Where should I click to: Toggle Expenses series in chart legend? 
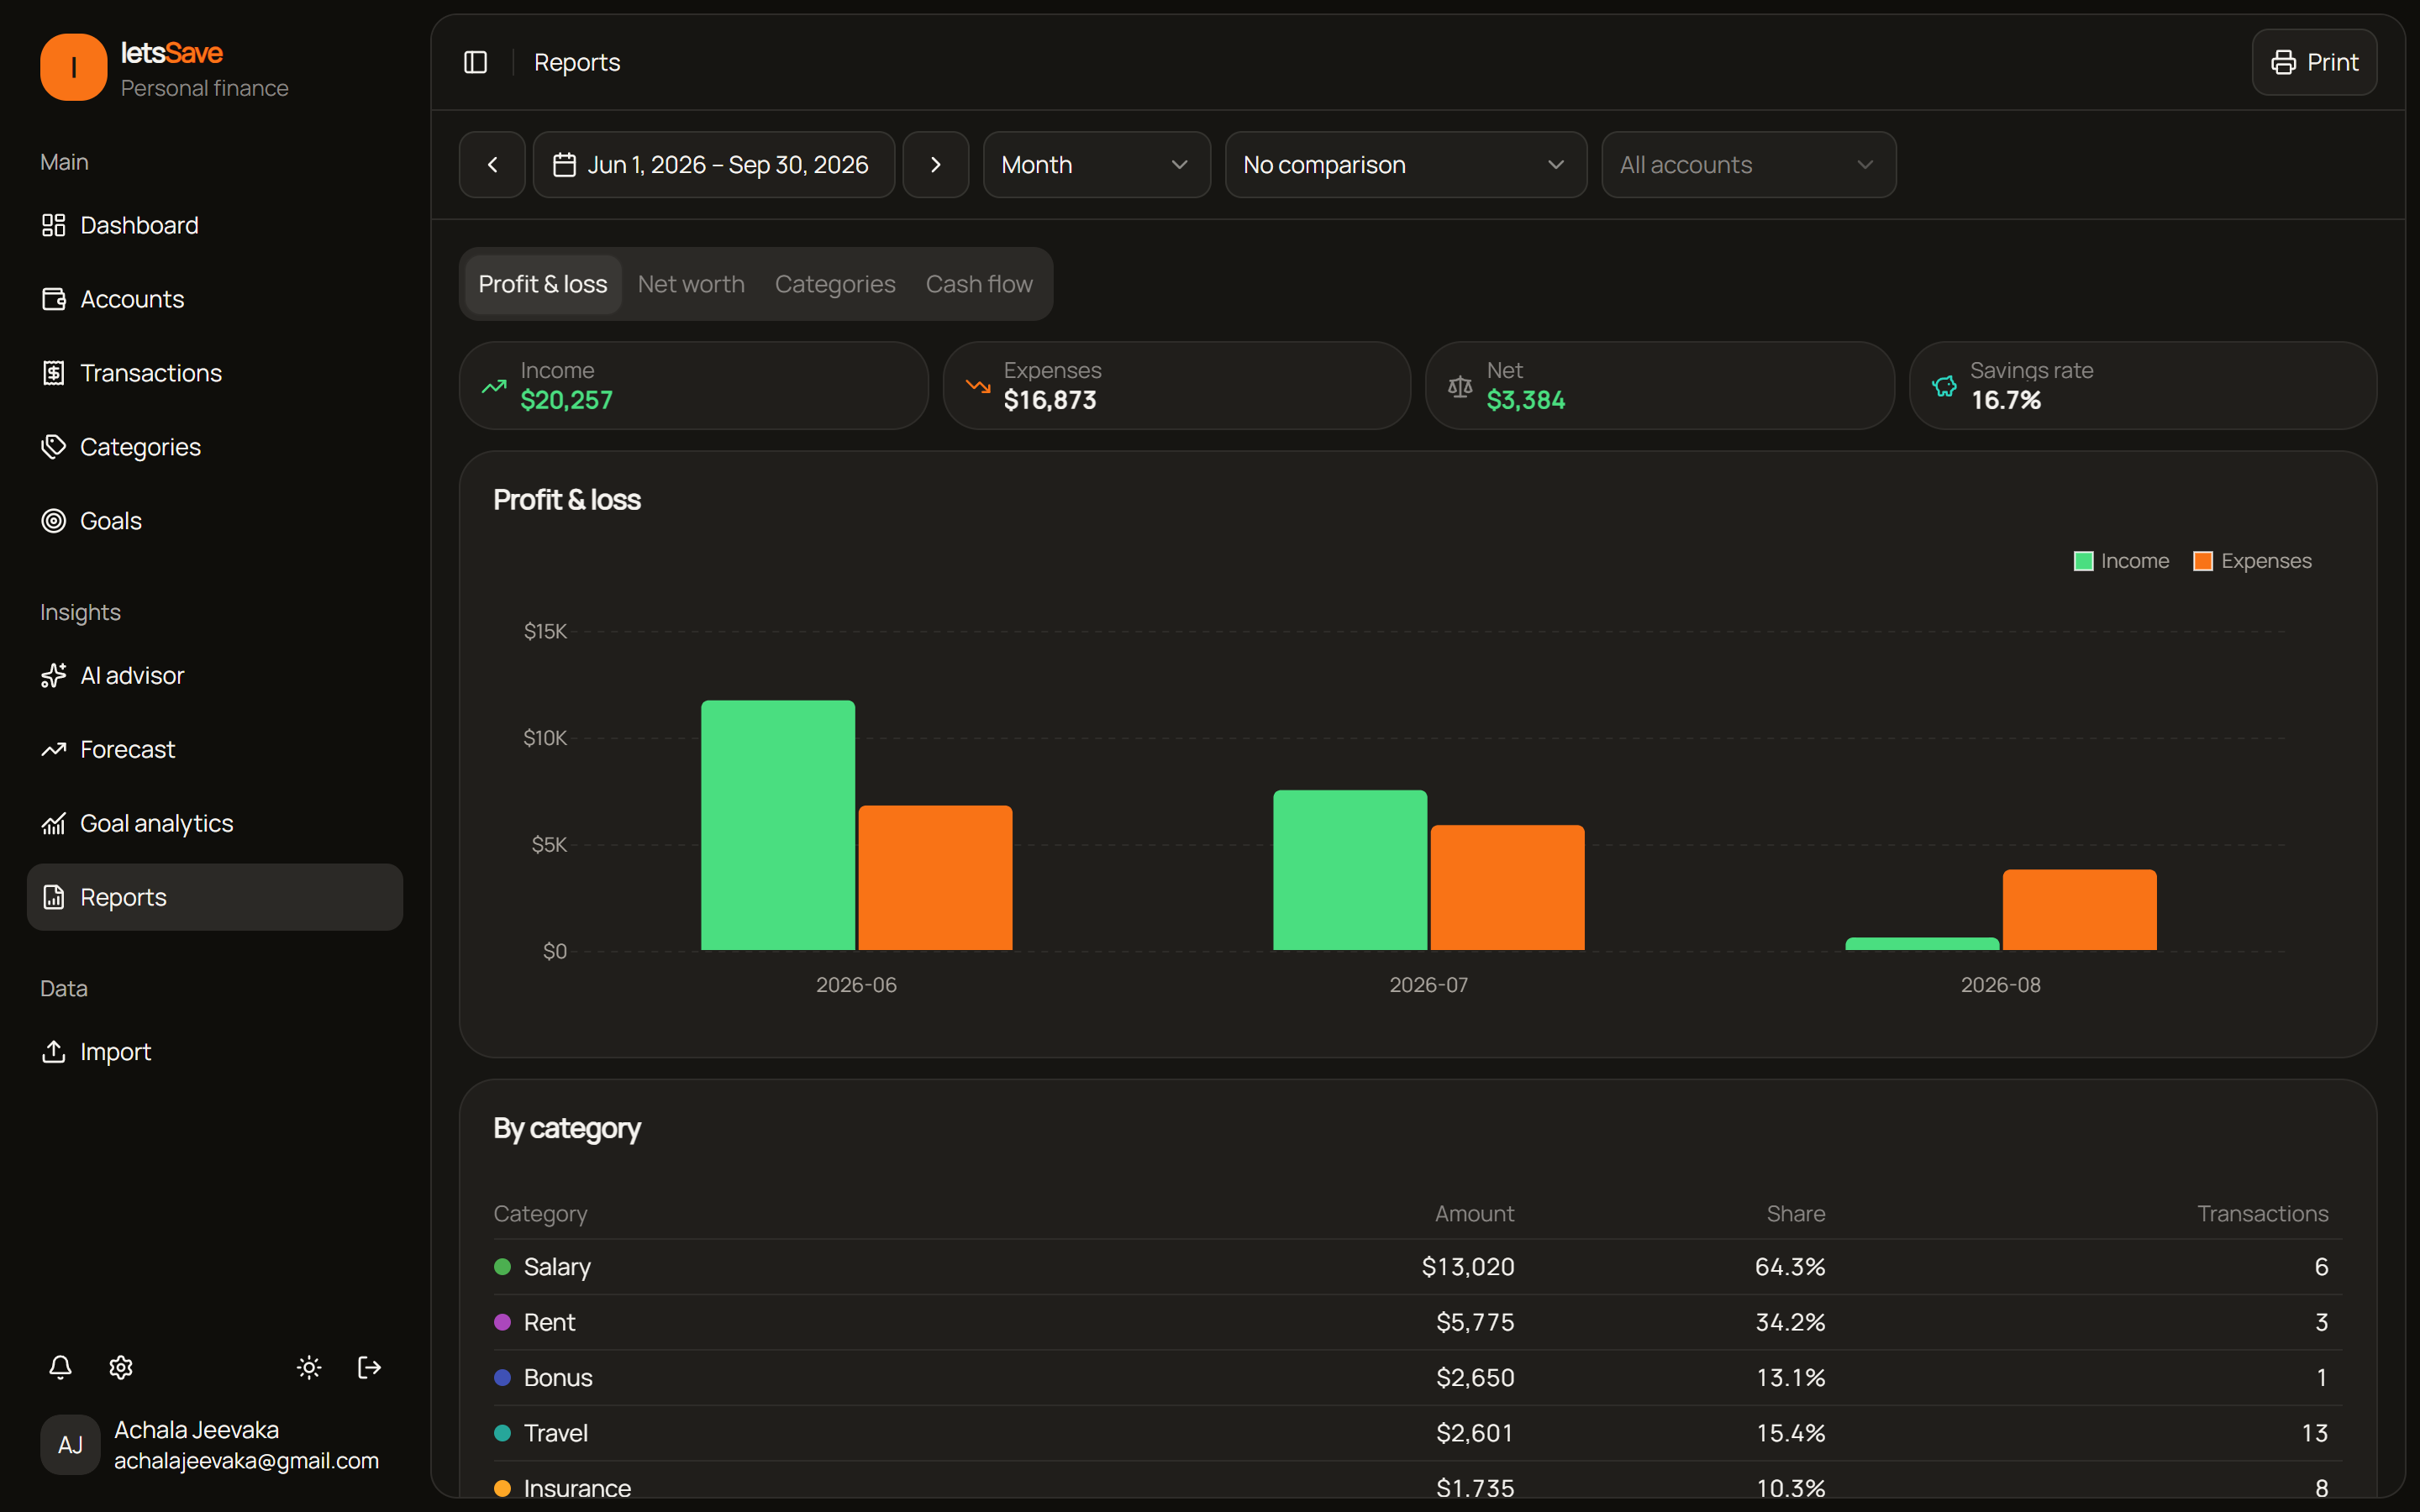2252,561
